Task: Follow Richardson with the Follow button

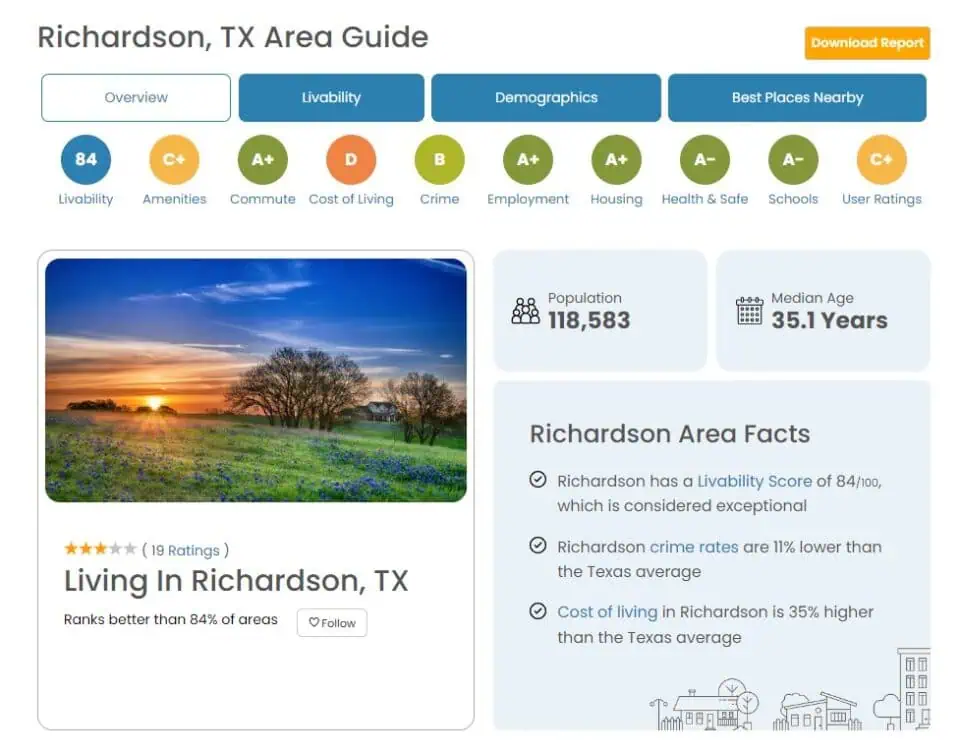Action: coord(332,623)
